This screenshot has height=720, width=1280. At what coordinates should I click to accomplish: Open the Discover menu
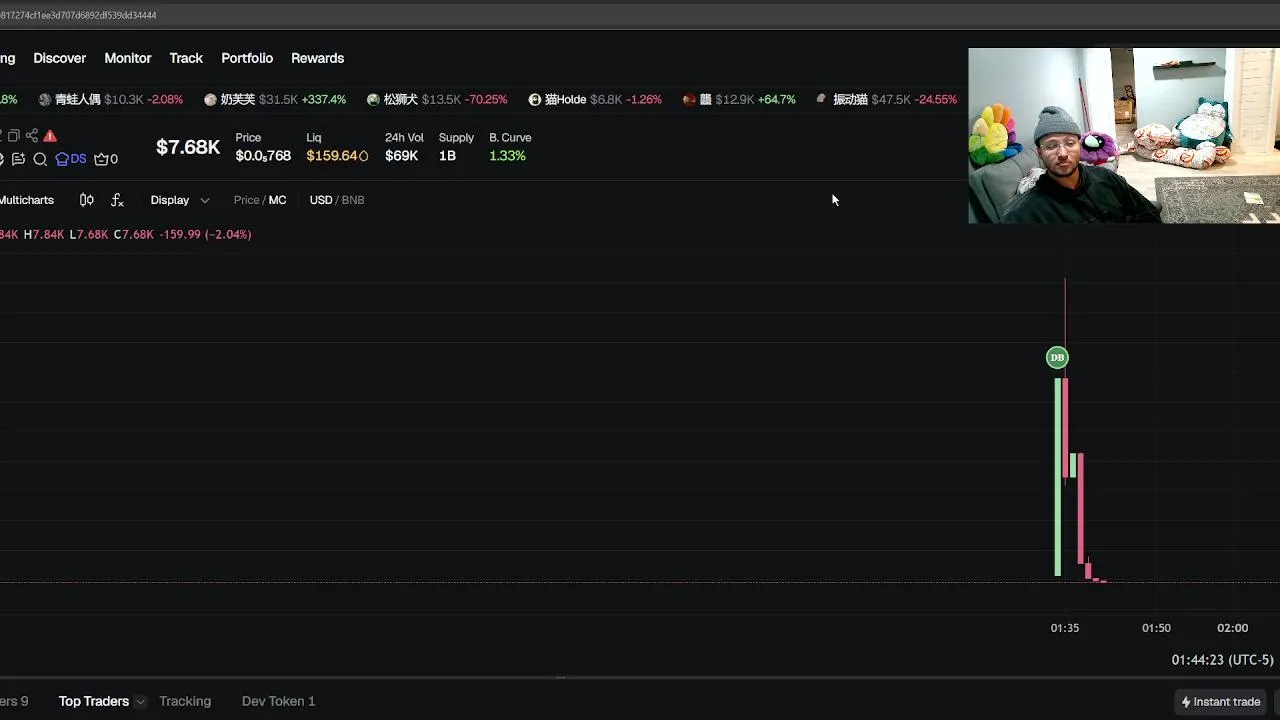(x=60, y=58)
